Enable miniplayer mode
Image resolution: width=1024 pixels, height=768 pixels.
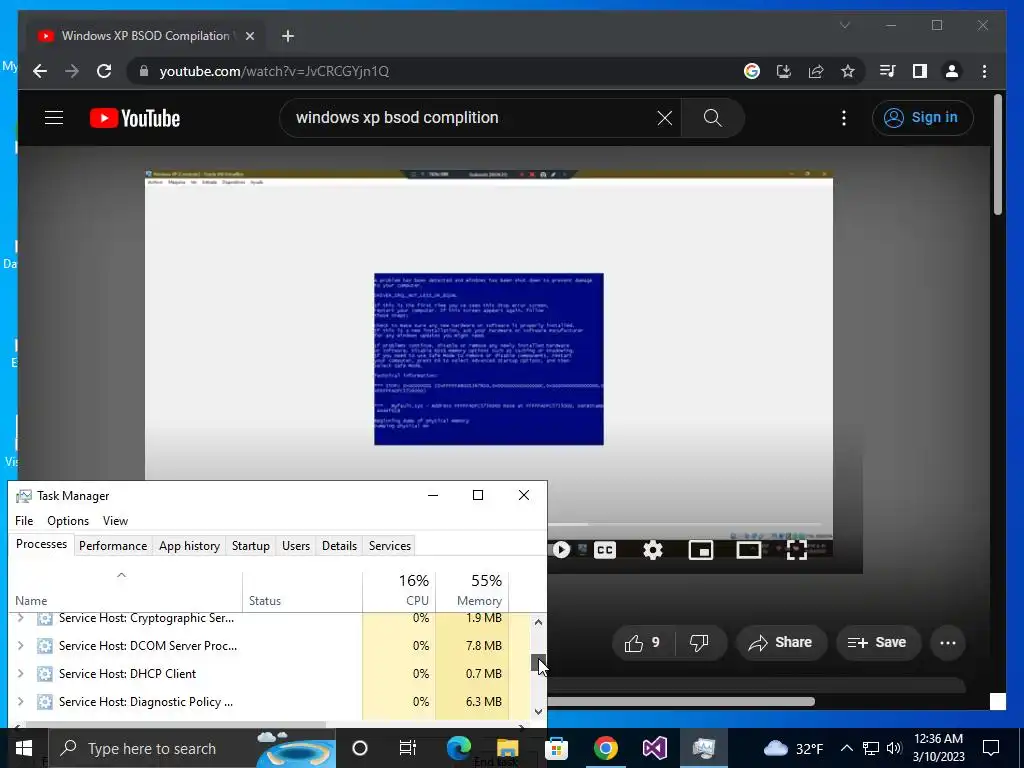(x=701, y=550)
